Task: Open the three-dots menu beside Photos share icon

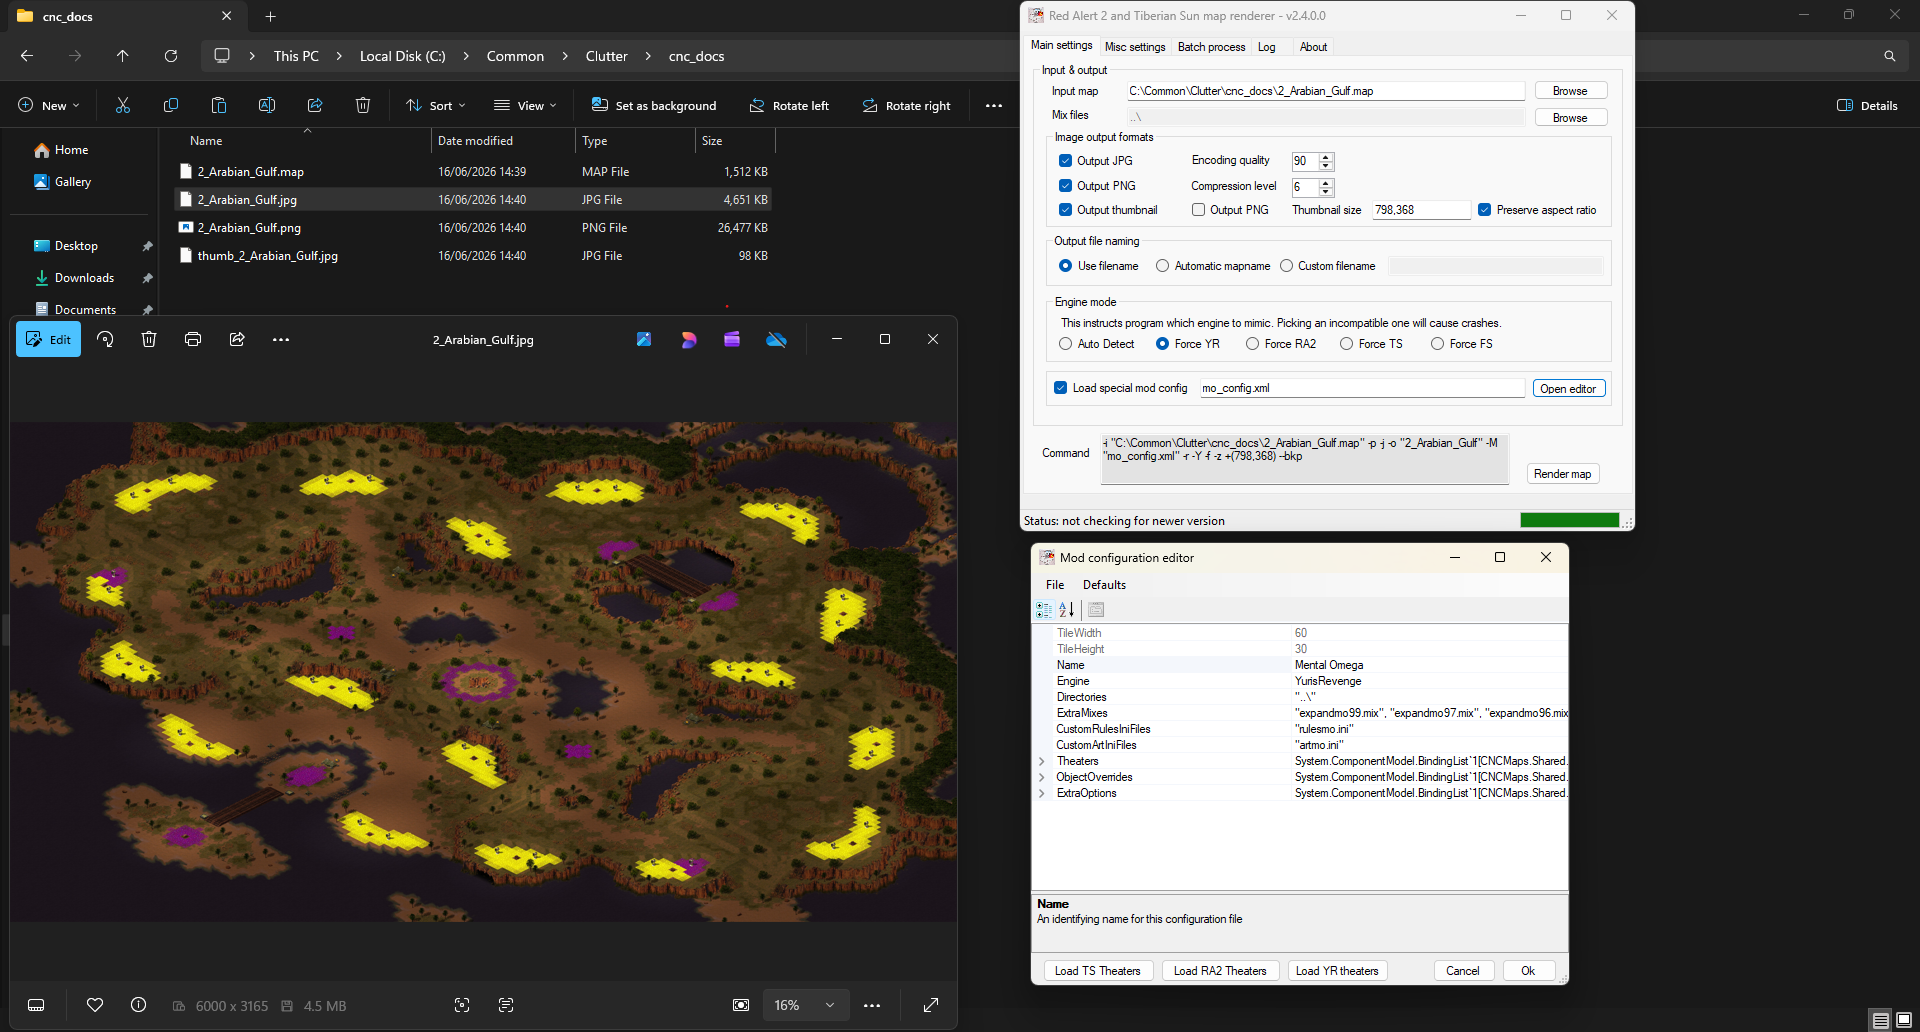Action: tap(281, 340)
